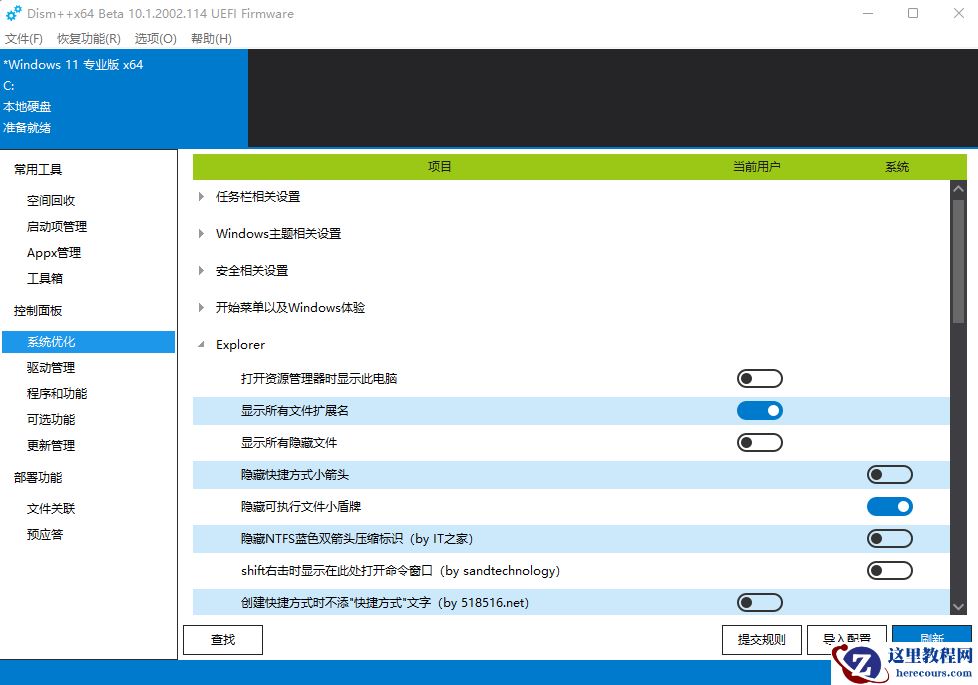Click the 提交规则 button
Image resolution: width=978 pixels, height=685 pixels.
761,639
